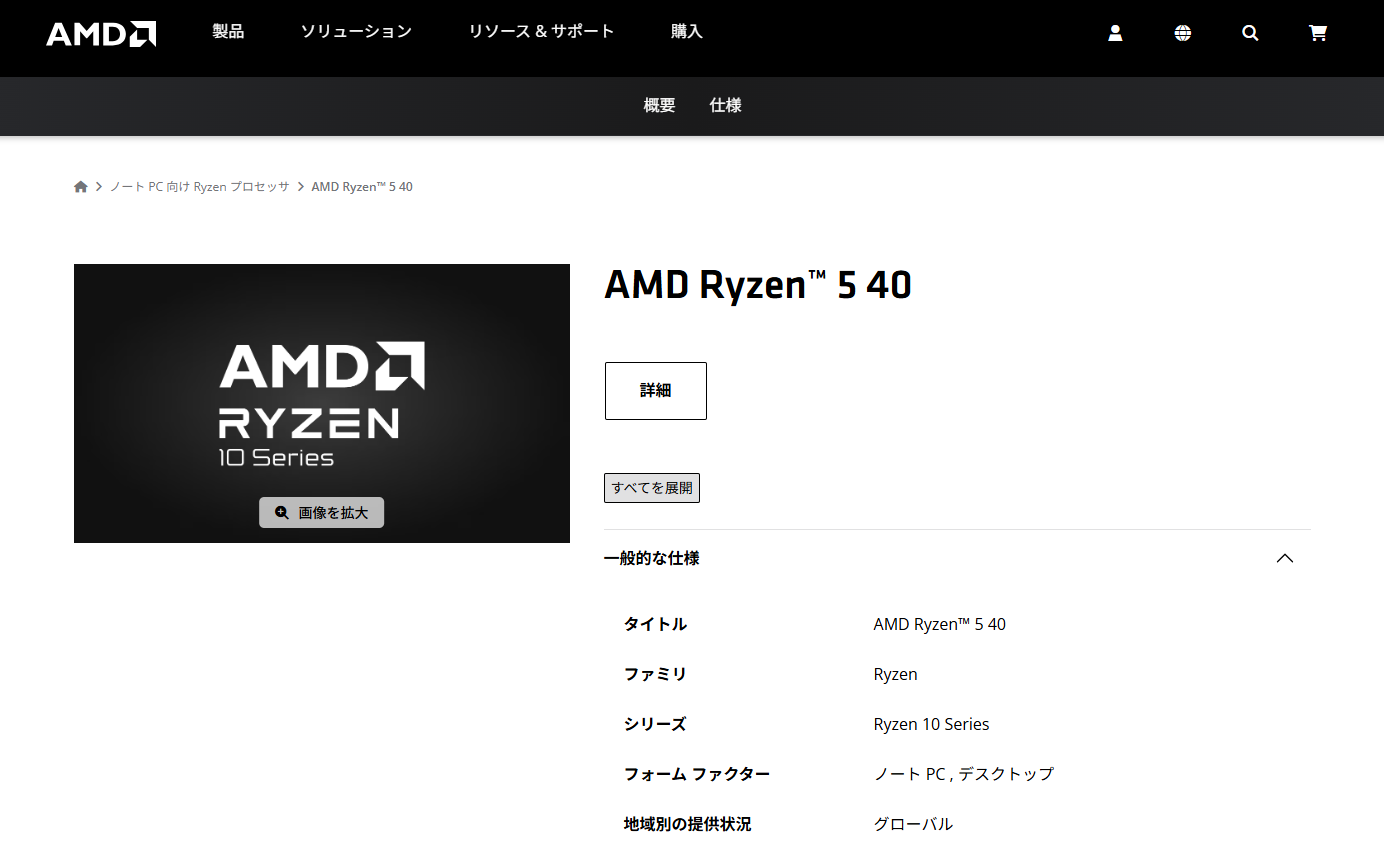Screen dimensions: 1384x862
Task: Click the フォーム ファクター spec label
Action: tap(697, 775)
